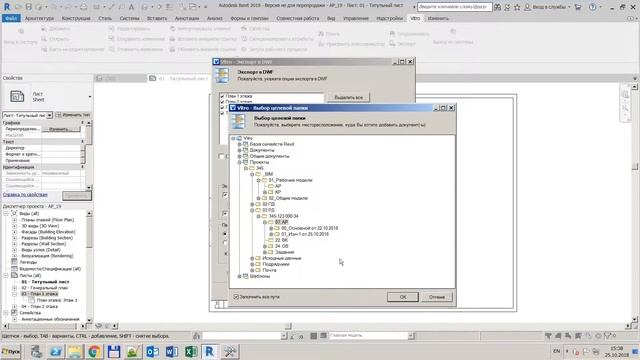Viewport: 640px width, 360px height.
Task: Click the print icon in quick access toolbar
Action: [83, 7]
